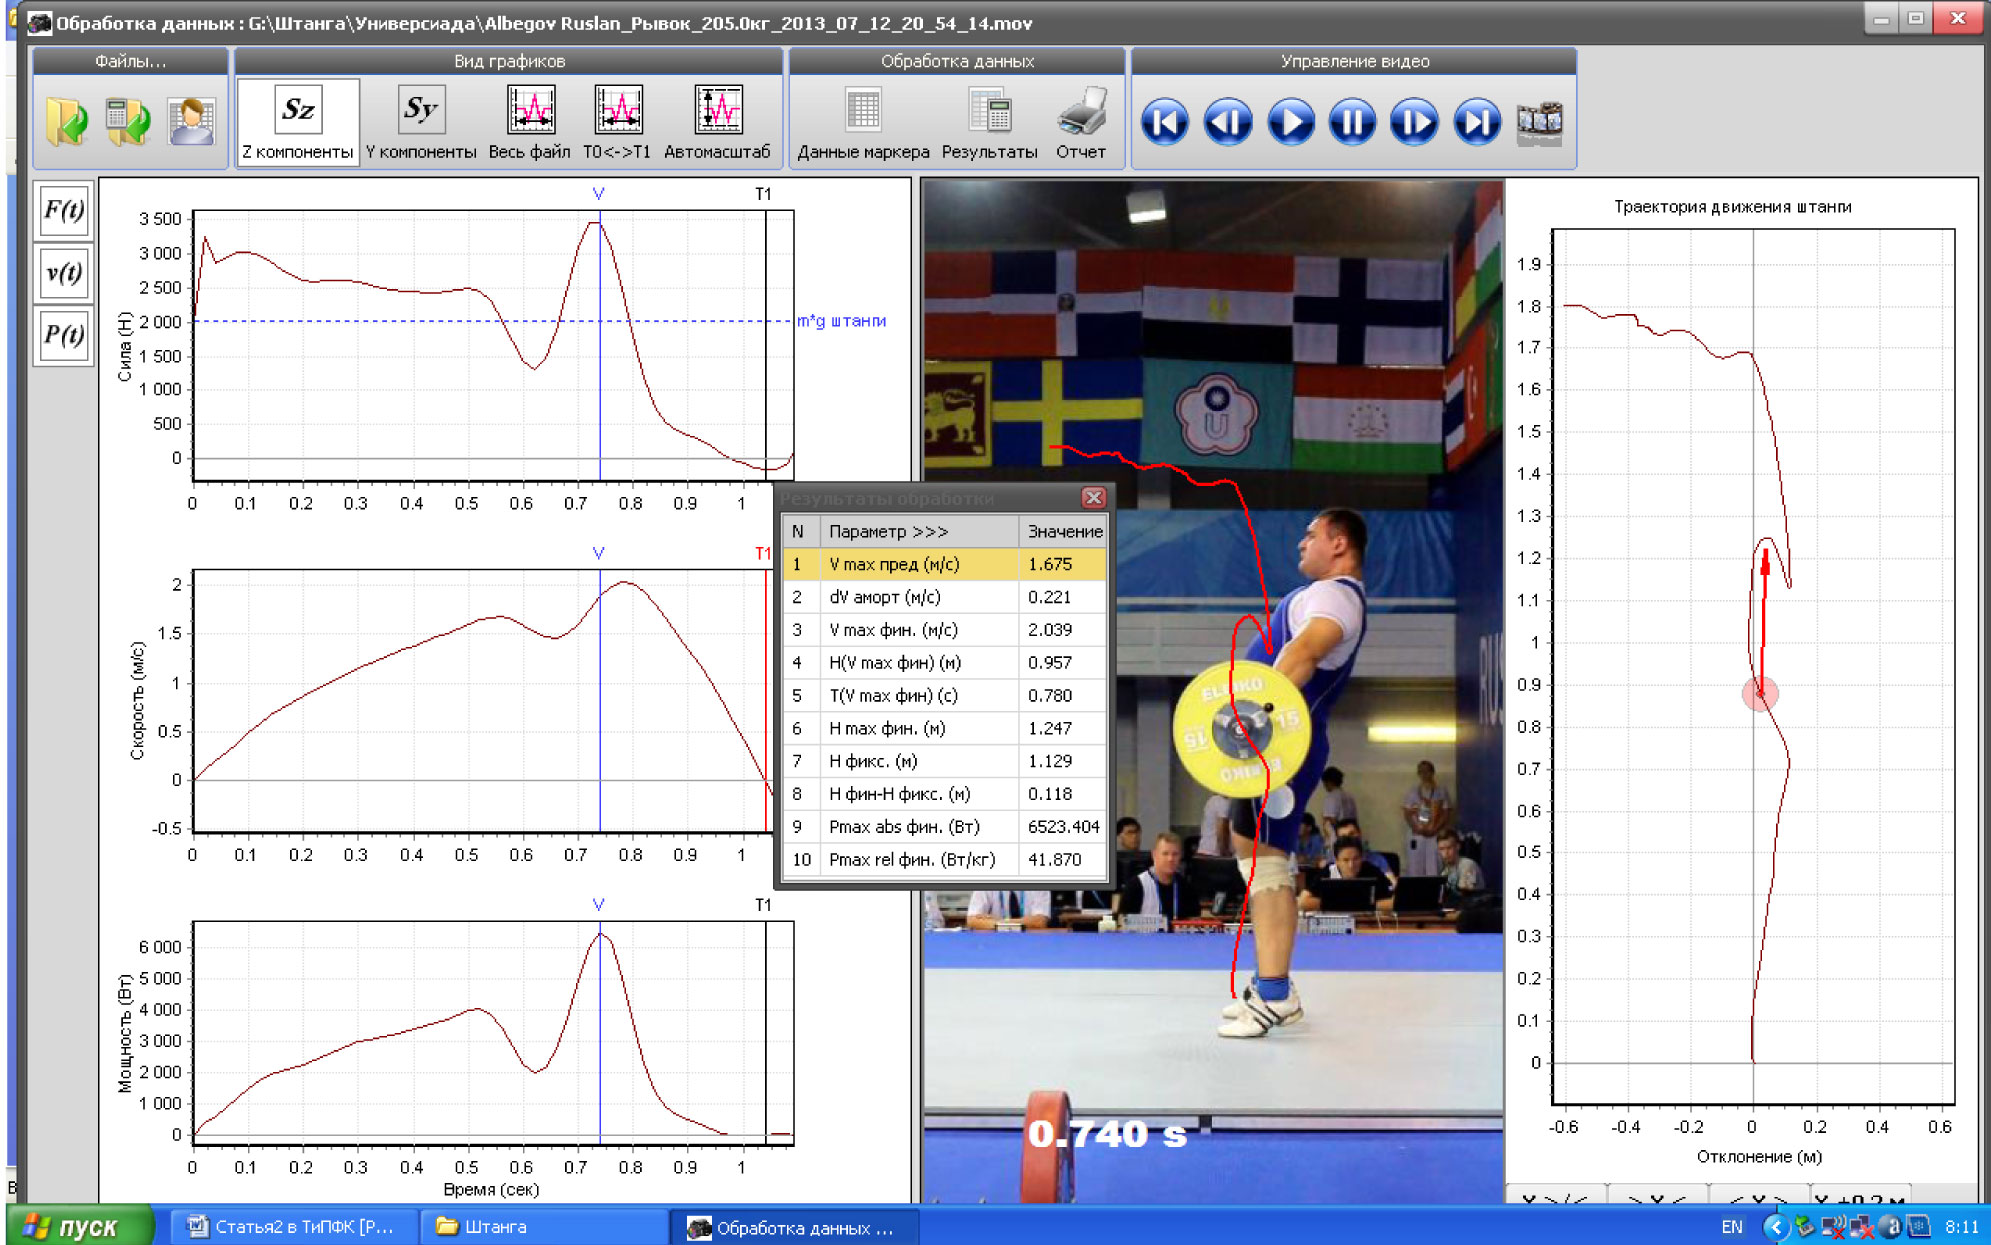Print the Отчет report
The image size is (1991, 1245).
pyautogui.click(x=1081, y=110)
